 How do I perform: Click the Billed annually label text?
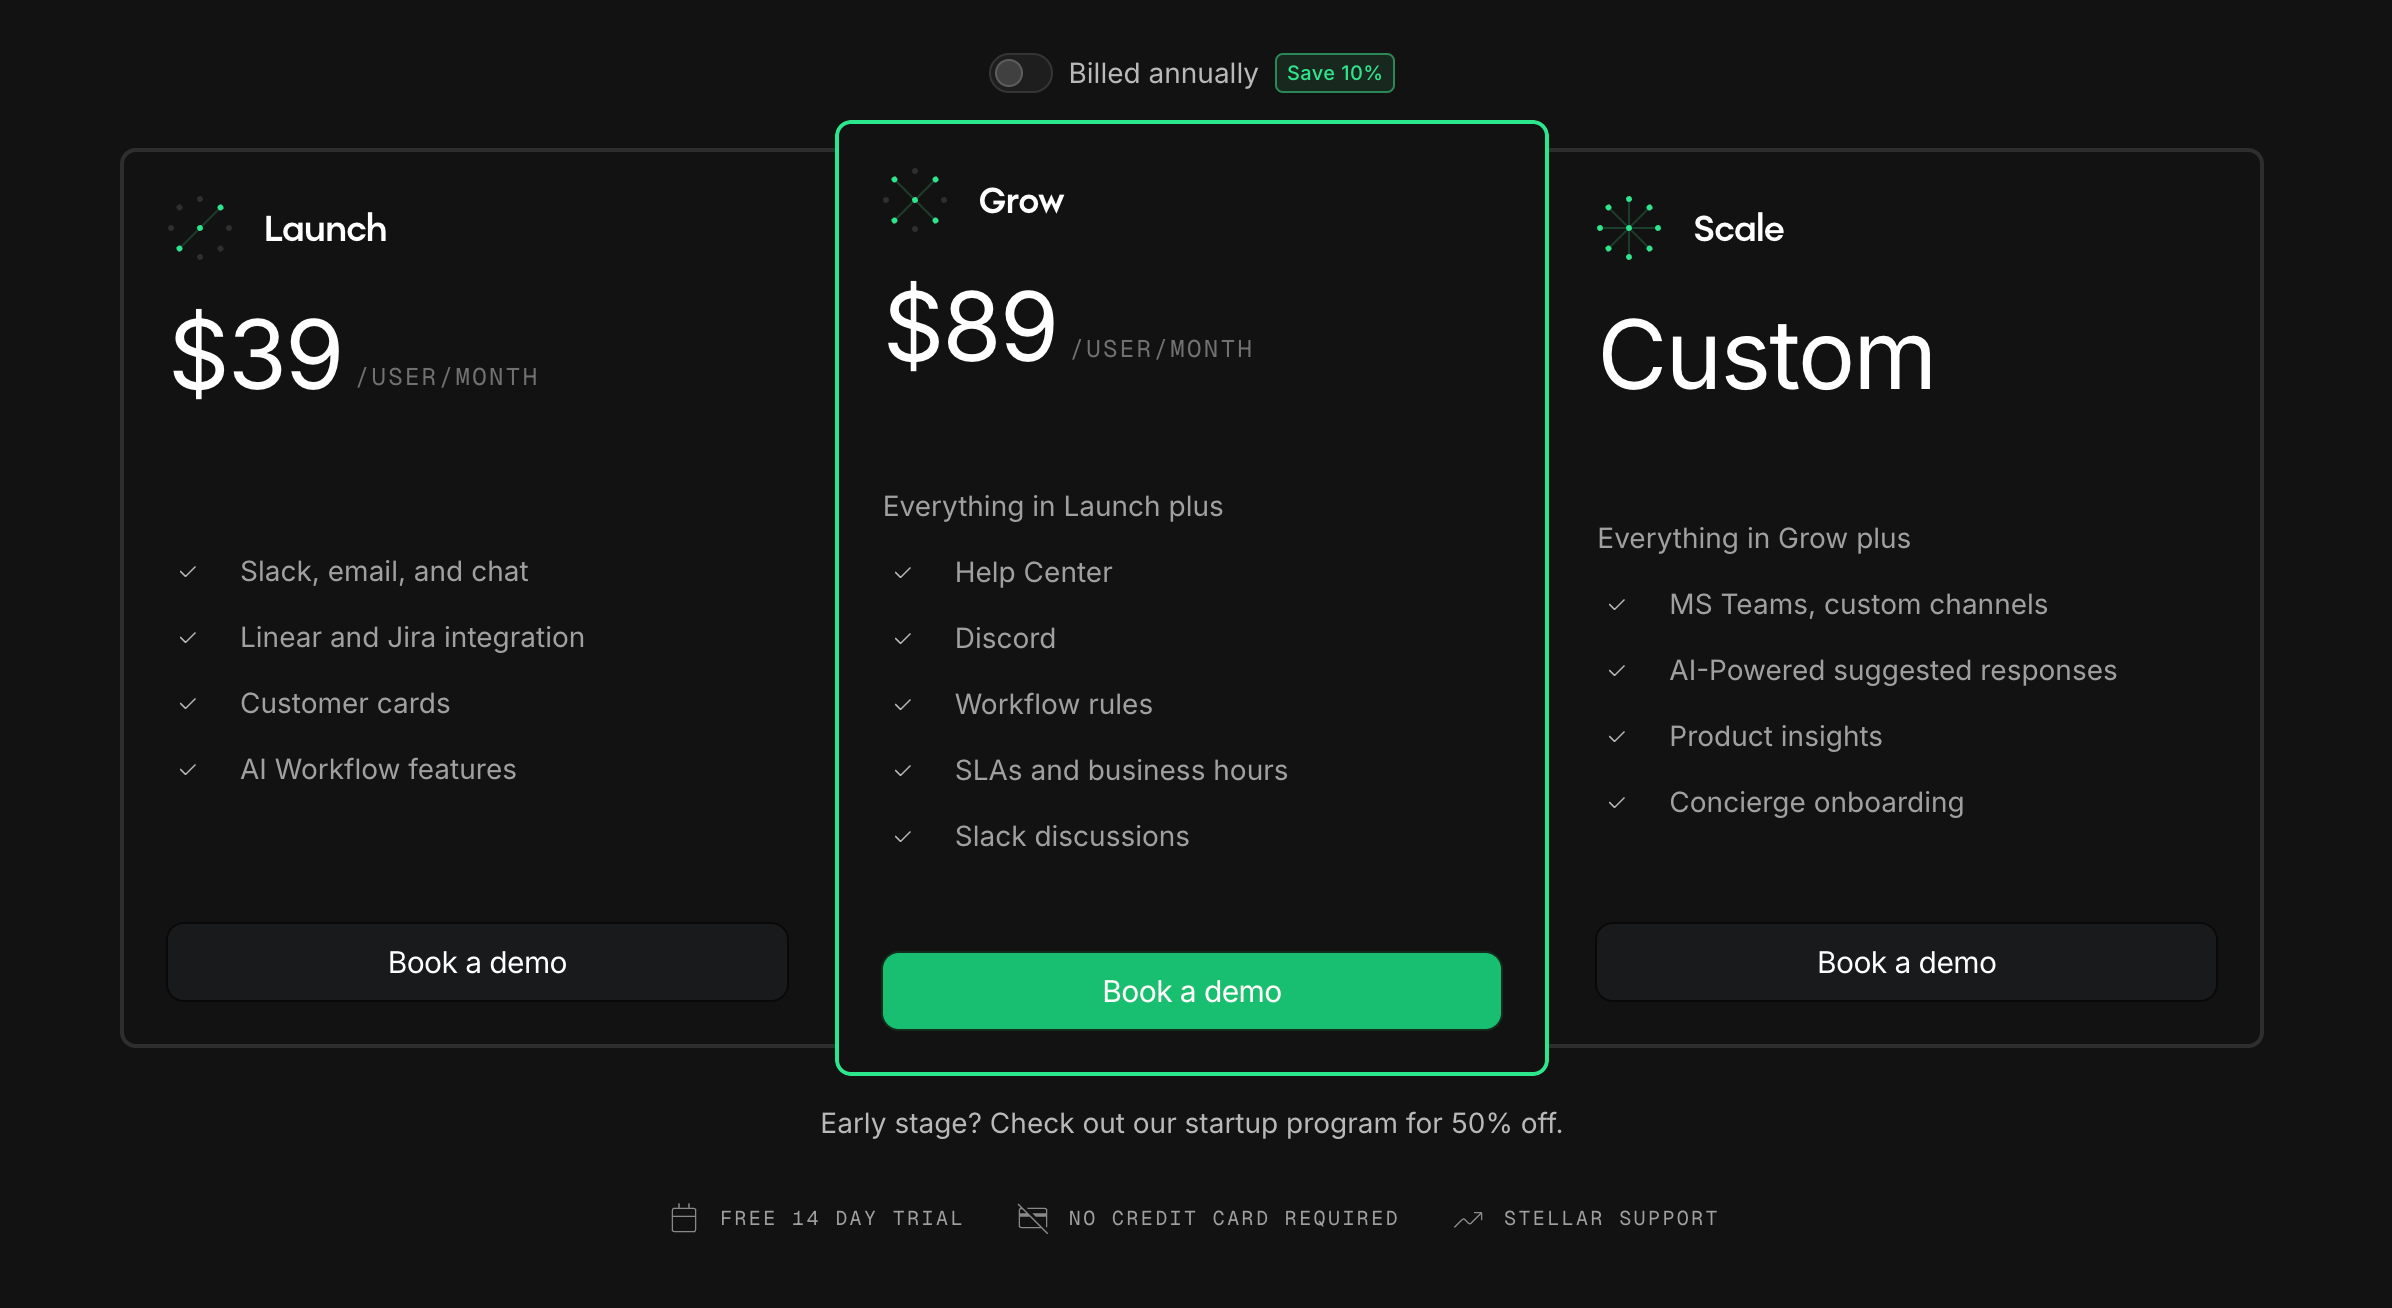click(x=1163, y=72)
